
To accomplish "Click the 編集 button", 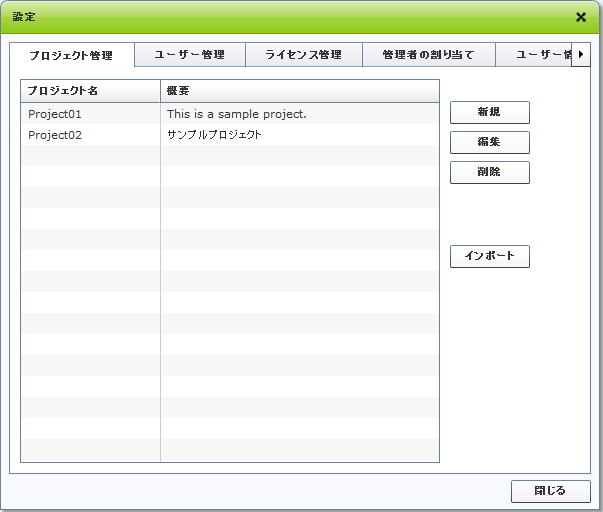I will 490,142.
